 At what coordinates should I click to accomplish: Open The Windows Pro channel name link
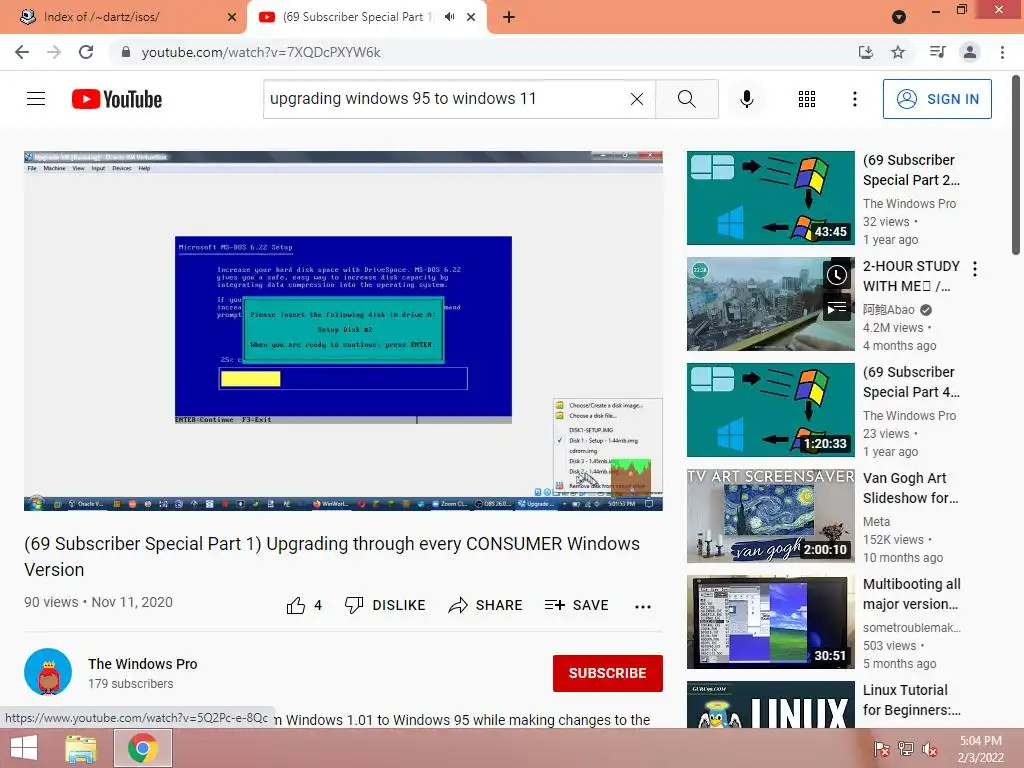point(142,664)
